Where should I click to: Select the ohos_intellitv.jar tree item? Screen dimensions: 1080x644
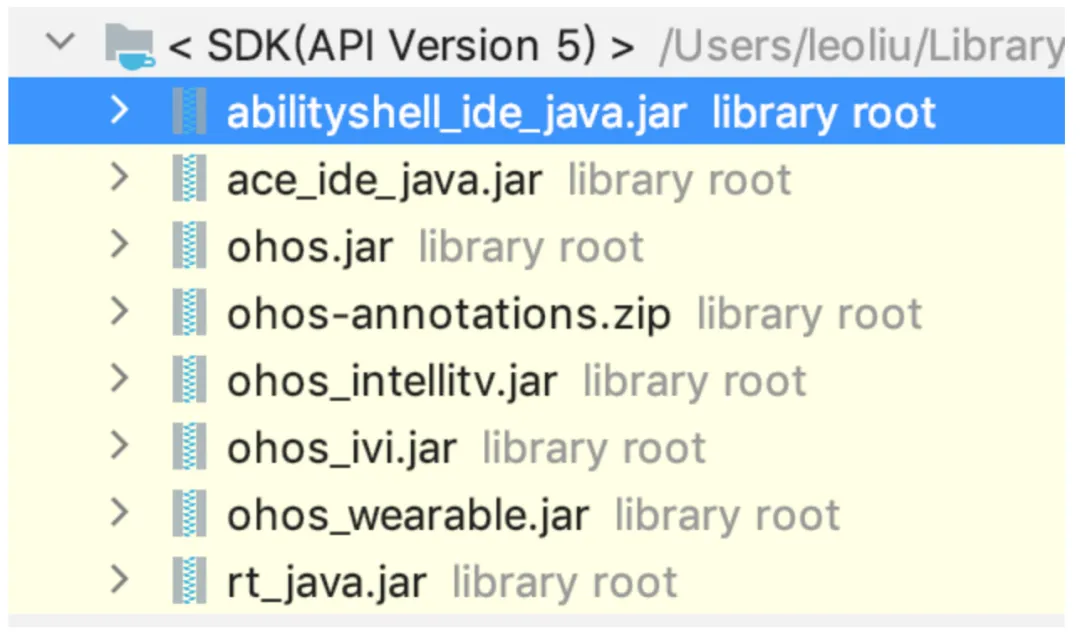[392, 381]
